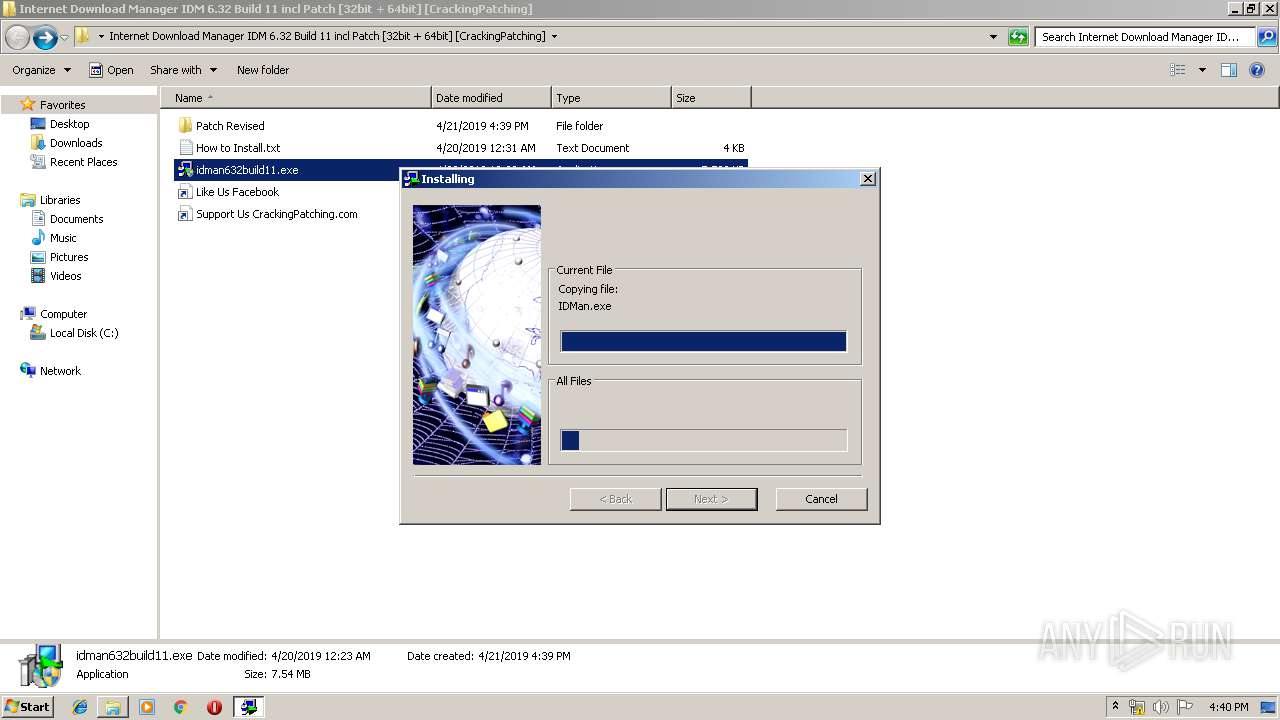Open Google Chrome from the taskbar

(x=180, y=707)
